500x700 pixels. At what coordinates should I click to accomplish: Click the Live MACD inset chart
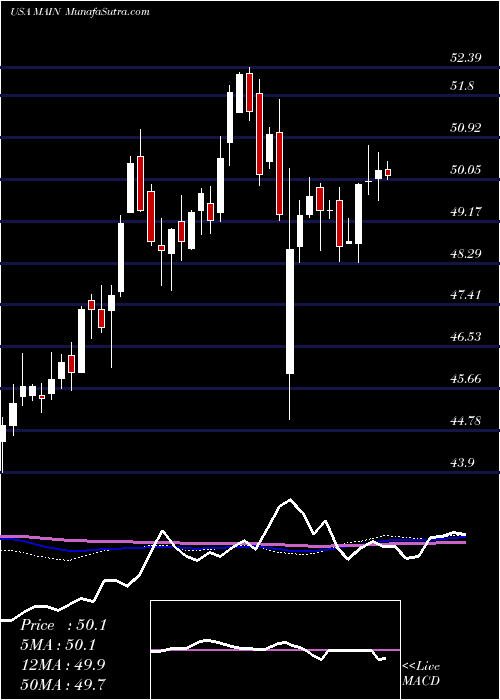(x=275, y=650)
